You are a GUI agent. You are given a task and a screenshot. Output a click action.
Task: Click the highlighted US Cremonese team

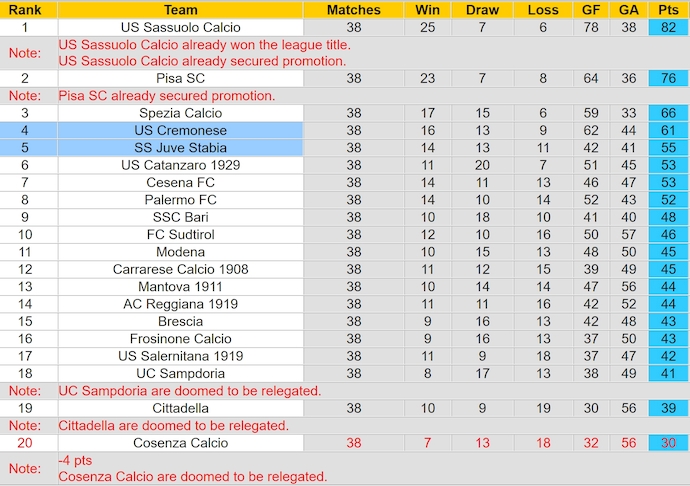pos(180,131)
